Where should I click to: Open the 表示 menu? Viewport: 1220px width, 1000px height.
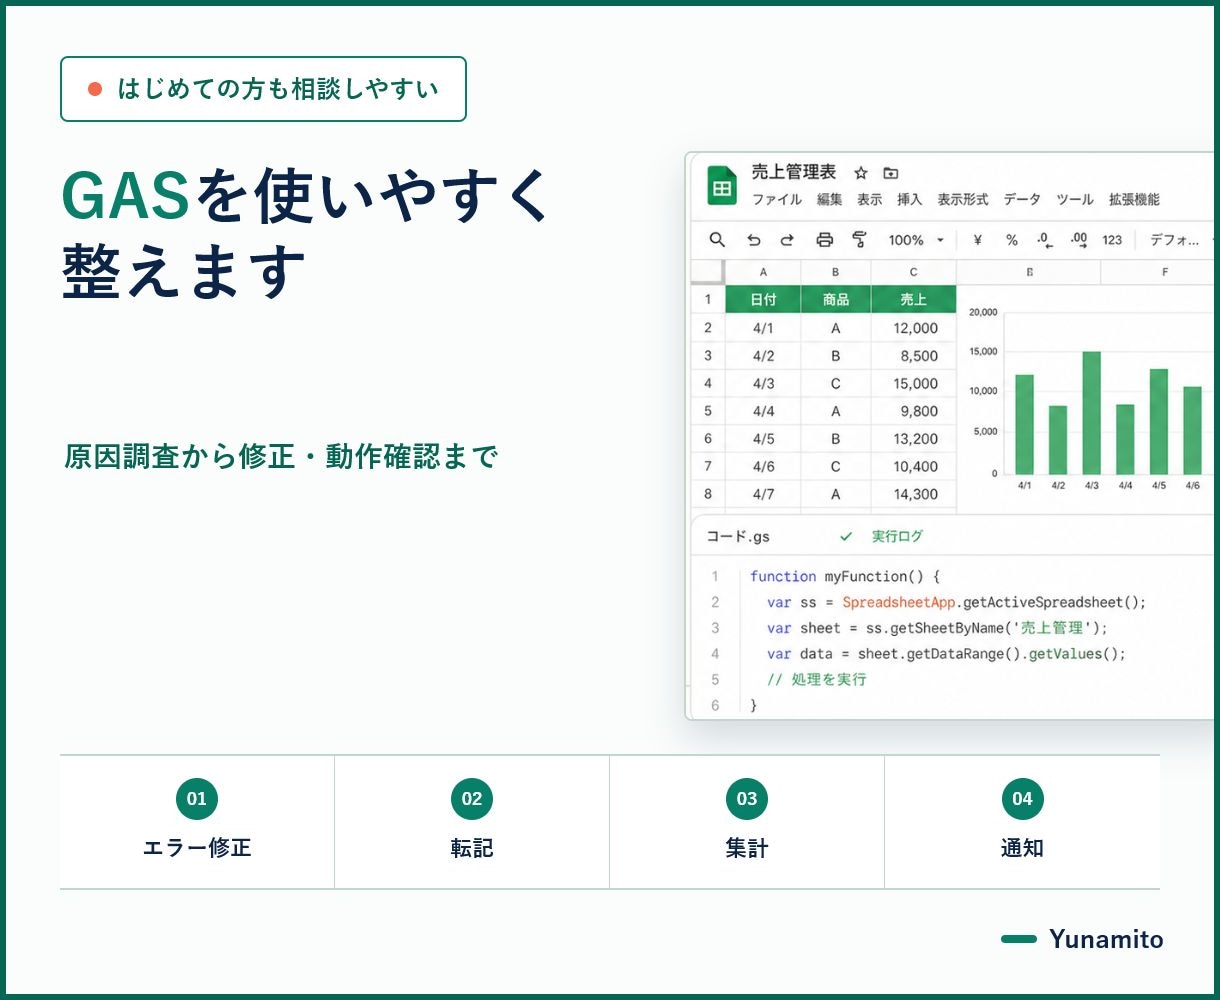click(870, 200)
